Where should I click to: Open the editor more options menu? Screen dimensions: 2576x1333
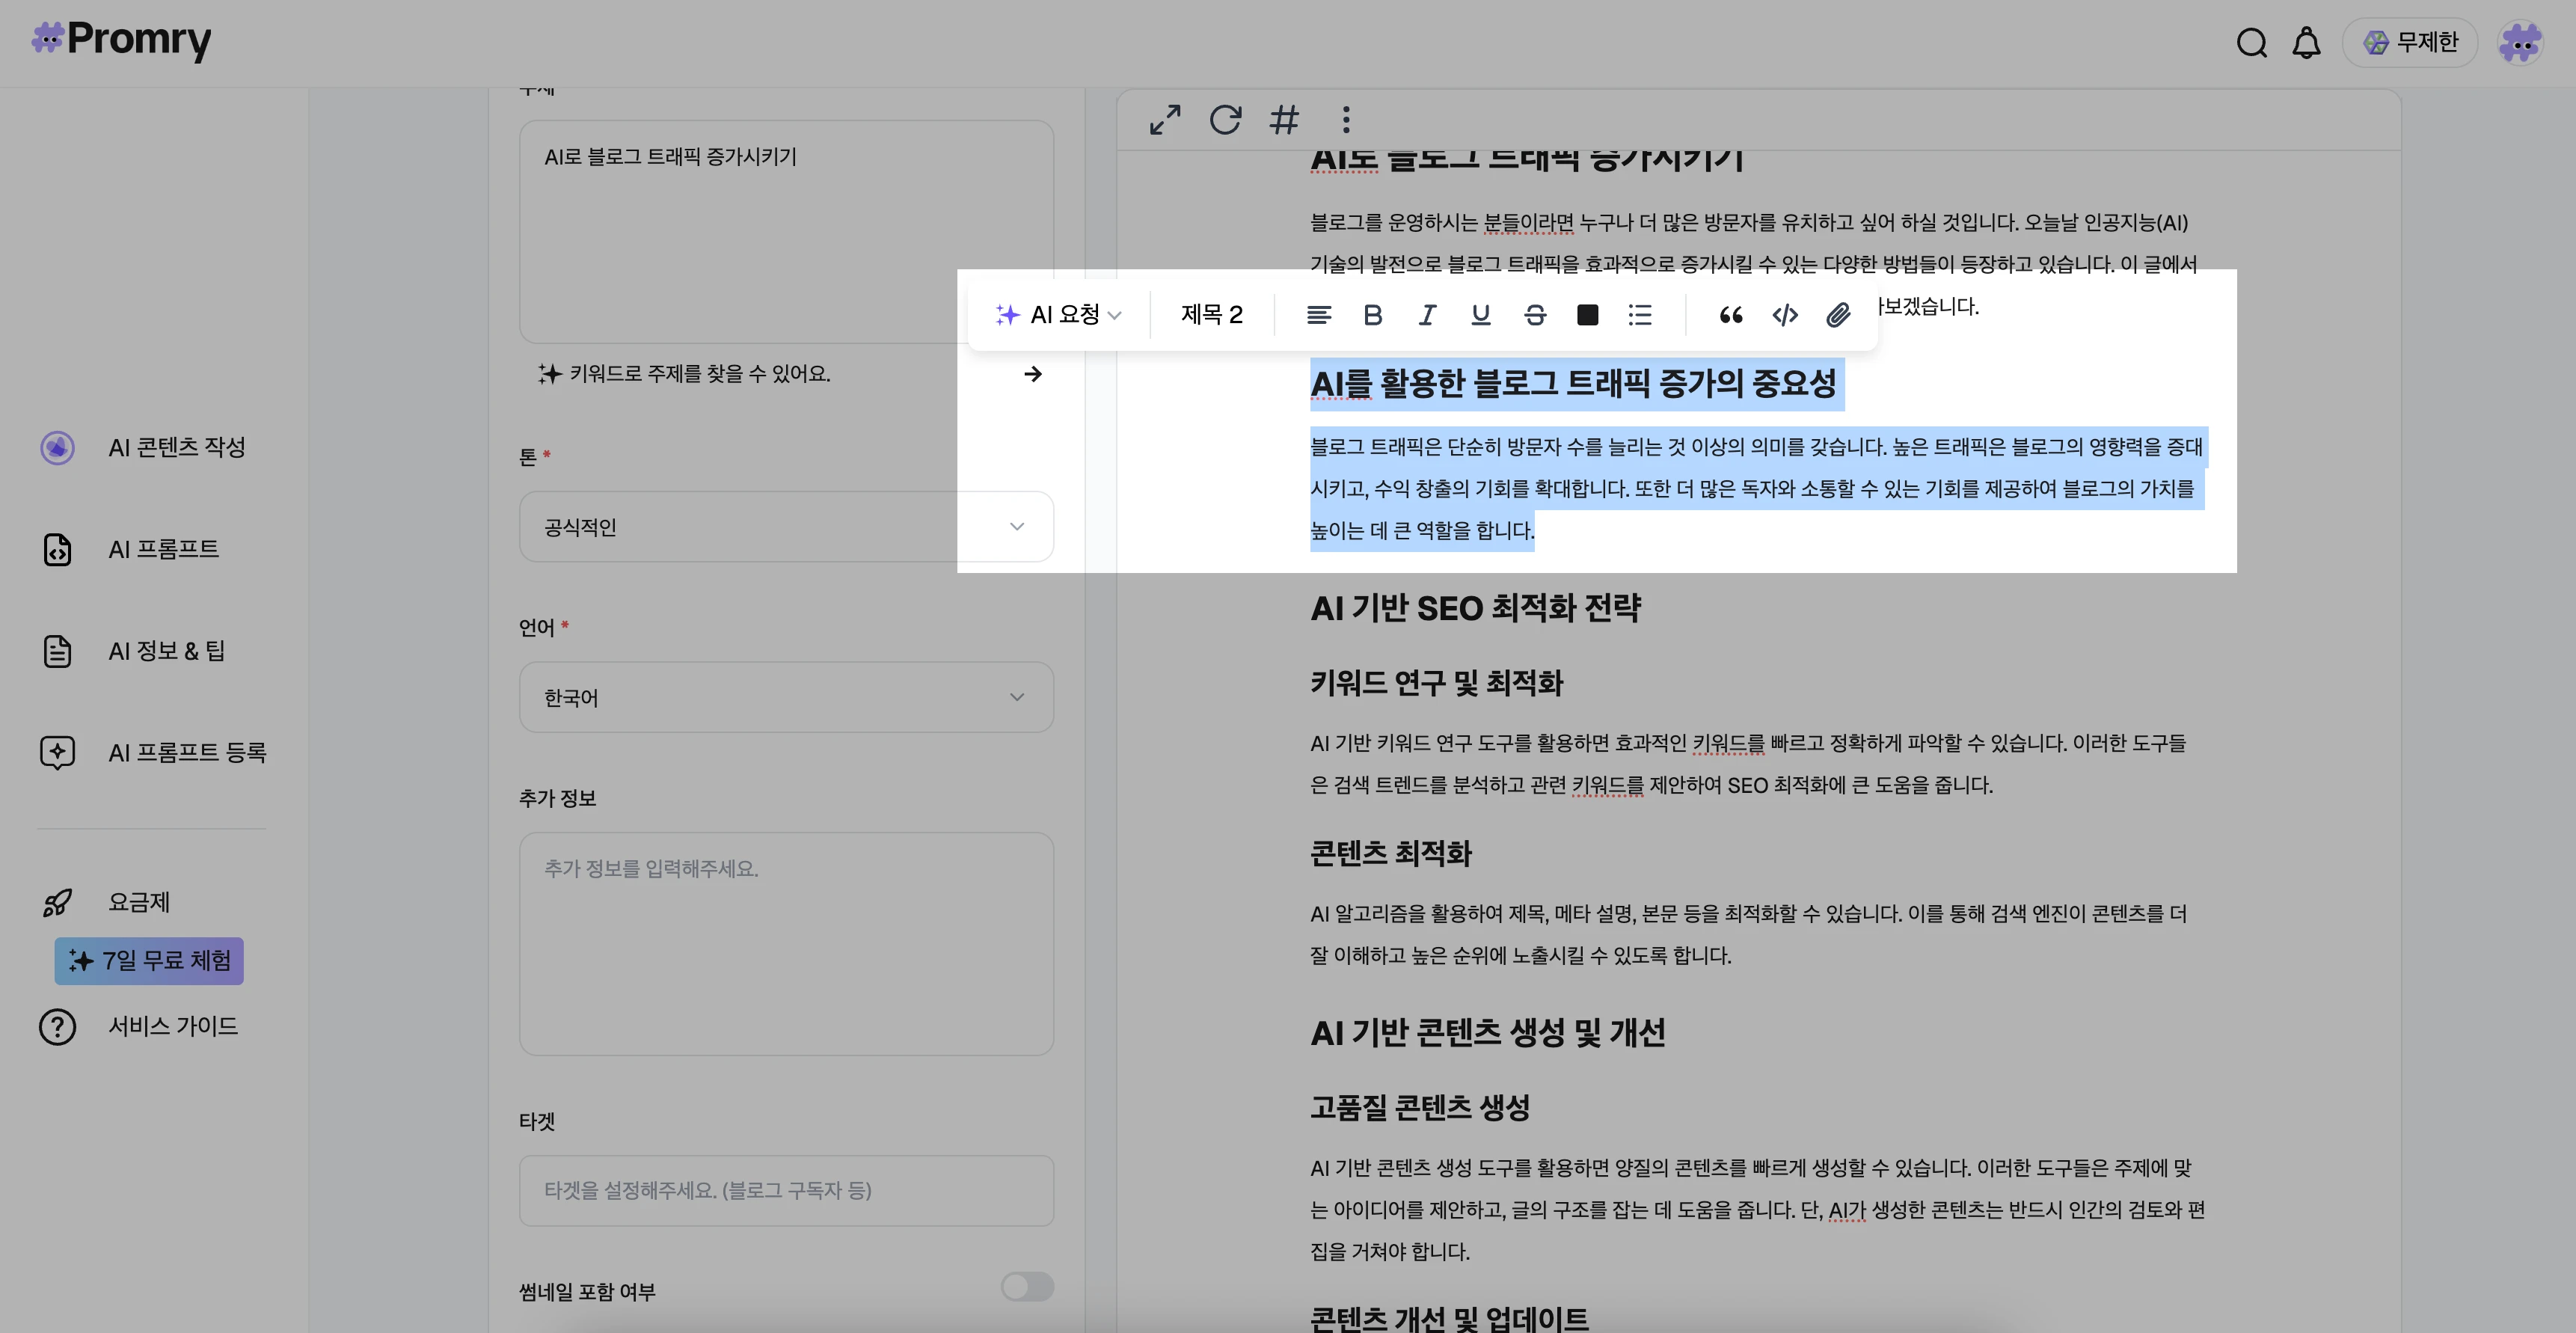(1346, 120)
